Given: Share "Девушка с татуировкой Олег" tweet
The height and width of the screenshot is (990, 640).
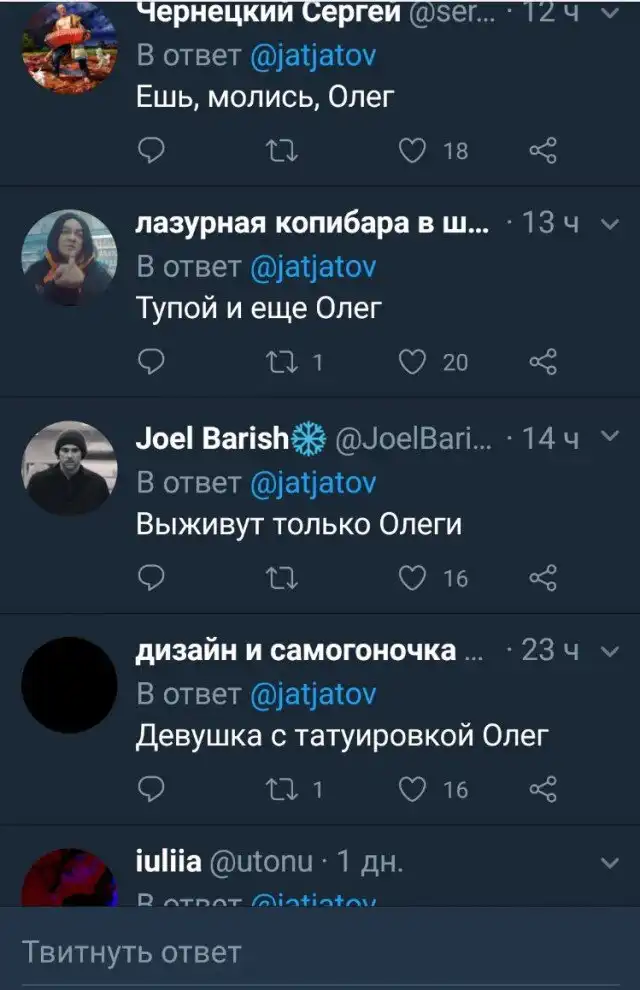Looking at the screenshot, I should 543,789.
